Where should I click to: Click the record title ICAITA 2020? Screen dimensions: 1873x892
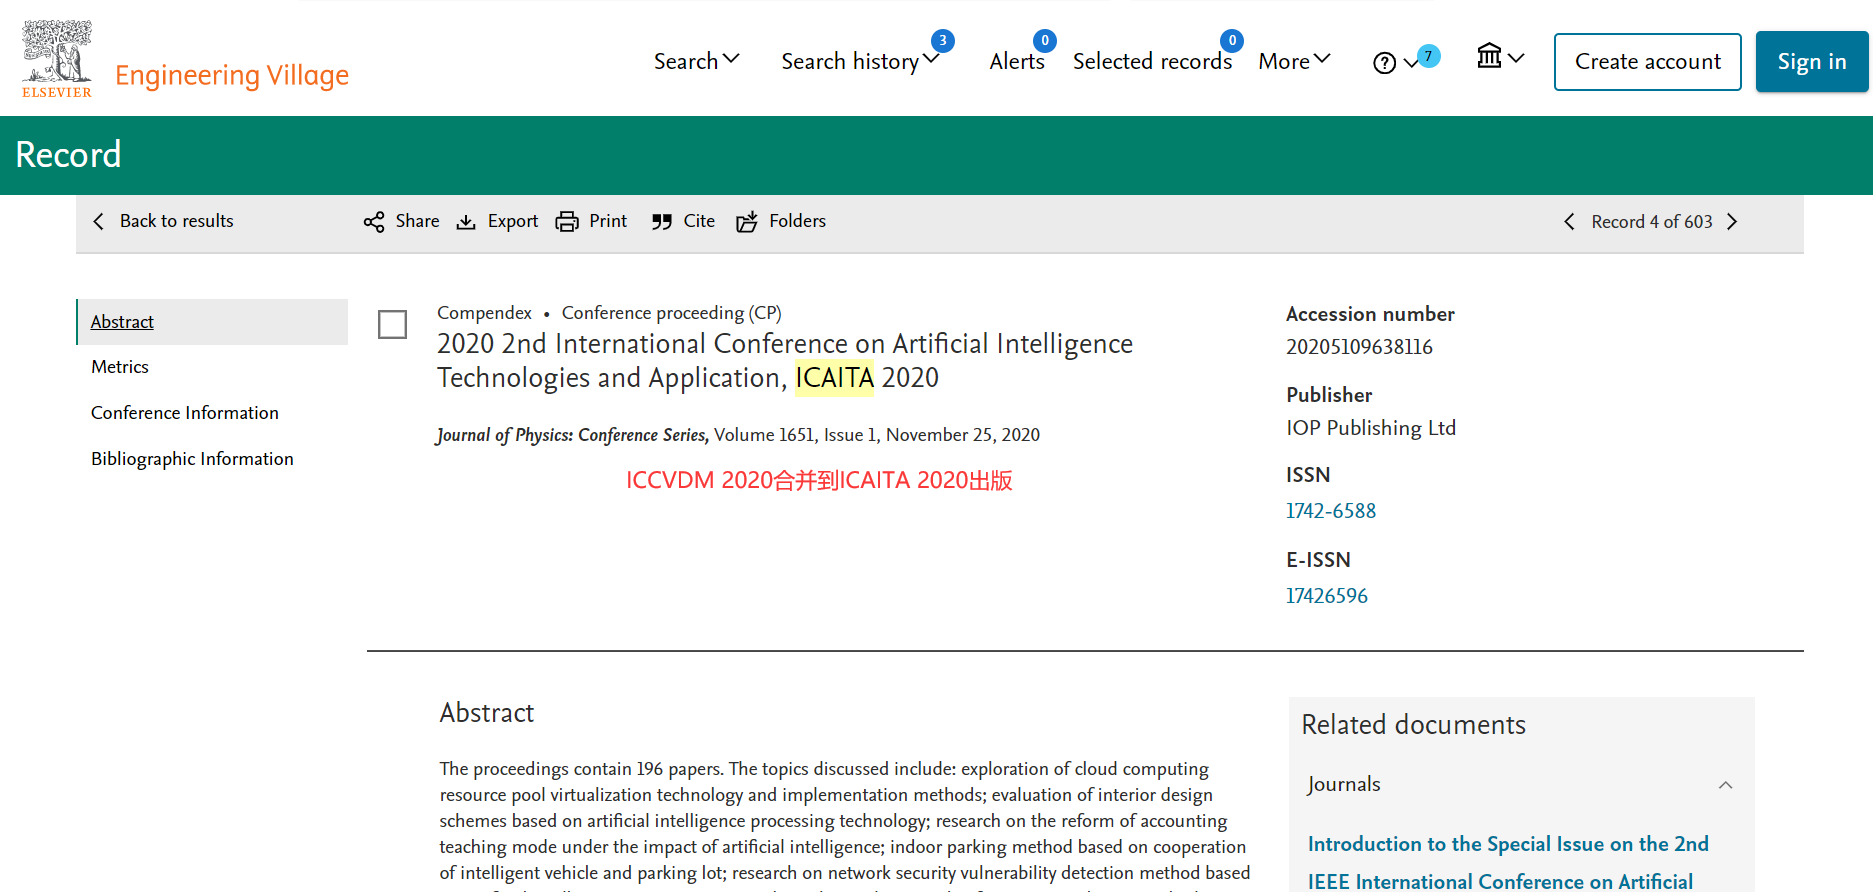[x=785, y=361]
